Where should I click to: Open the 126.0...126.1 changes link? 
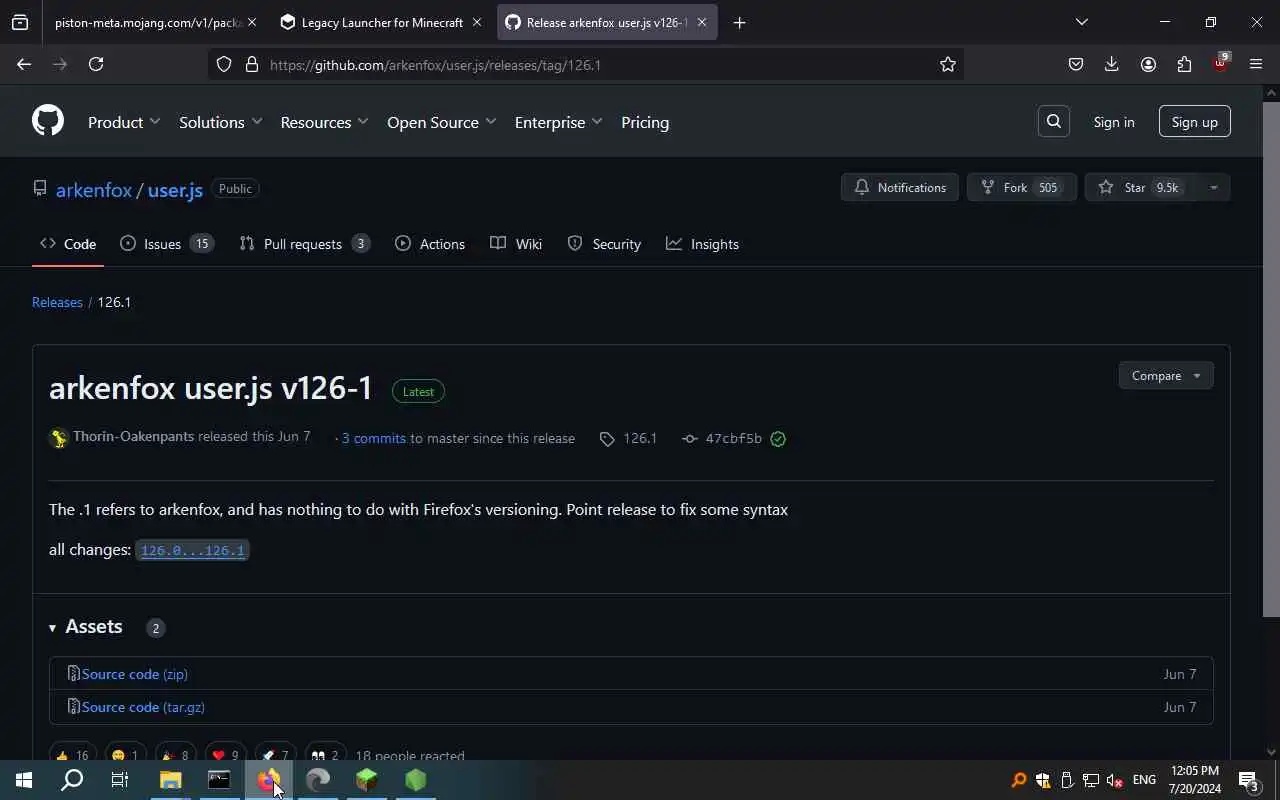(192, 551)
